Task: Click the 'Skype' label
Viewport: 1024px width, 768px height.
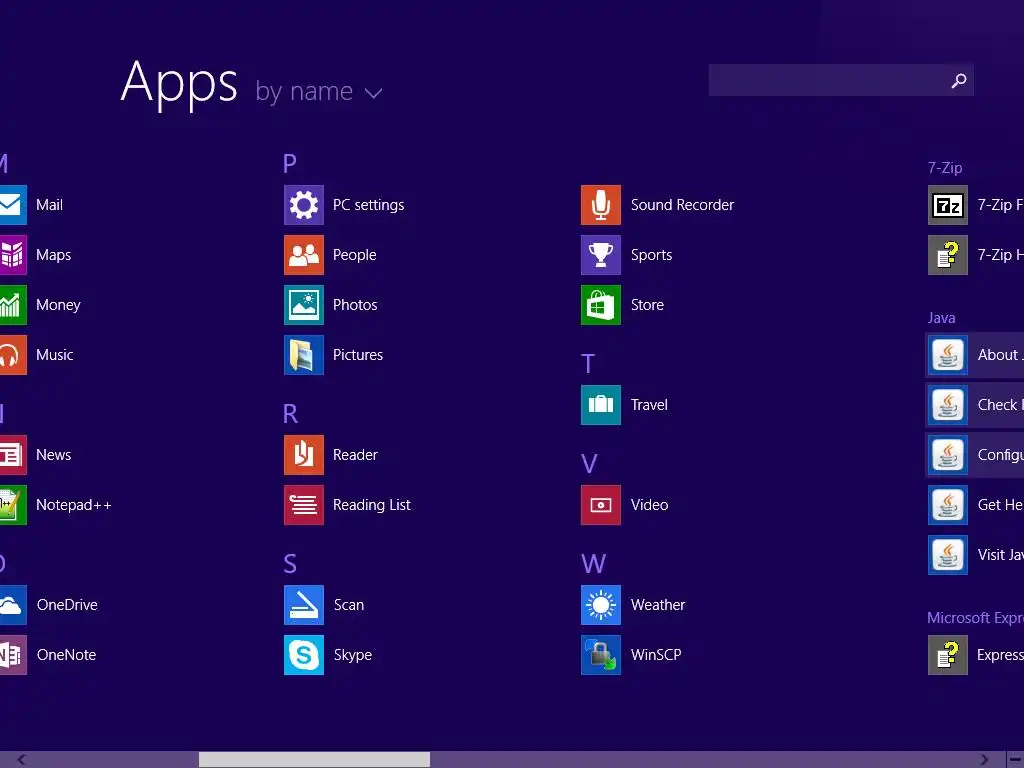Action: [x=353, y=655]
